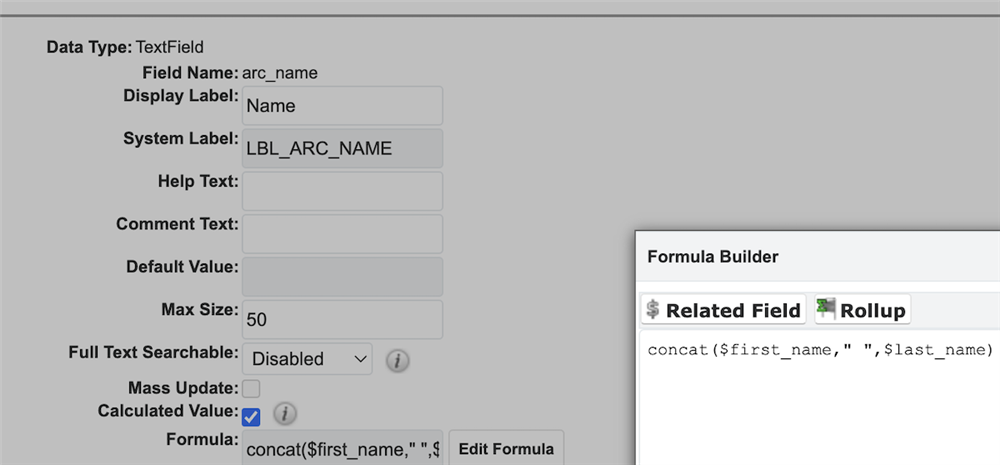Click the TextField data type value
The height and width of the screenshot is (465, 1000).
click(170, 46)
